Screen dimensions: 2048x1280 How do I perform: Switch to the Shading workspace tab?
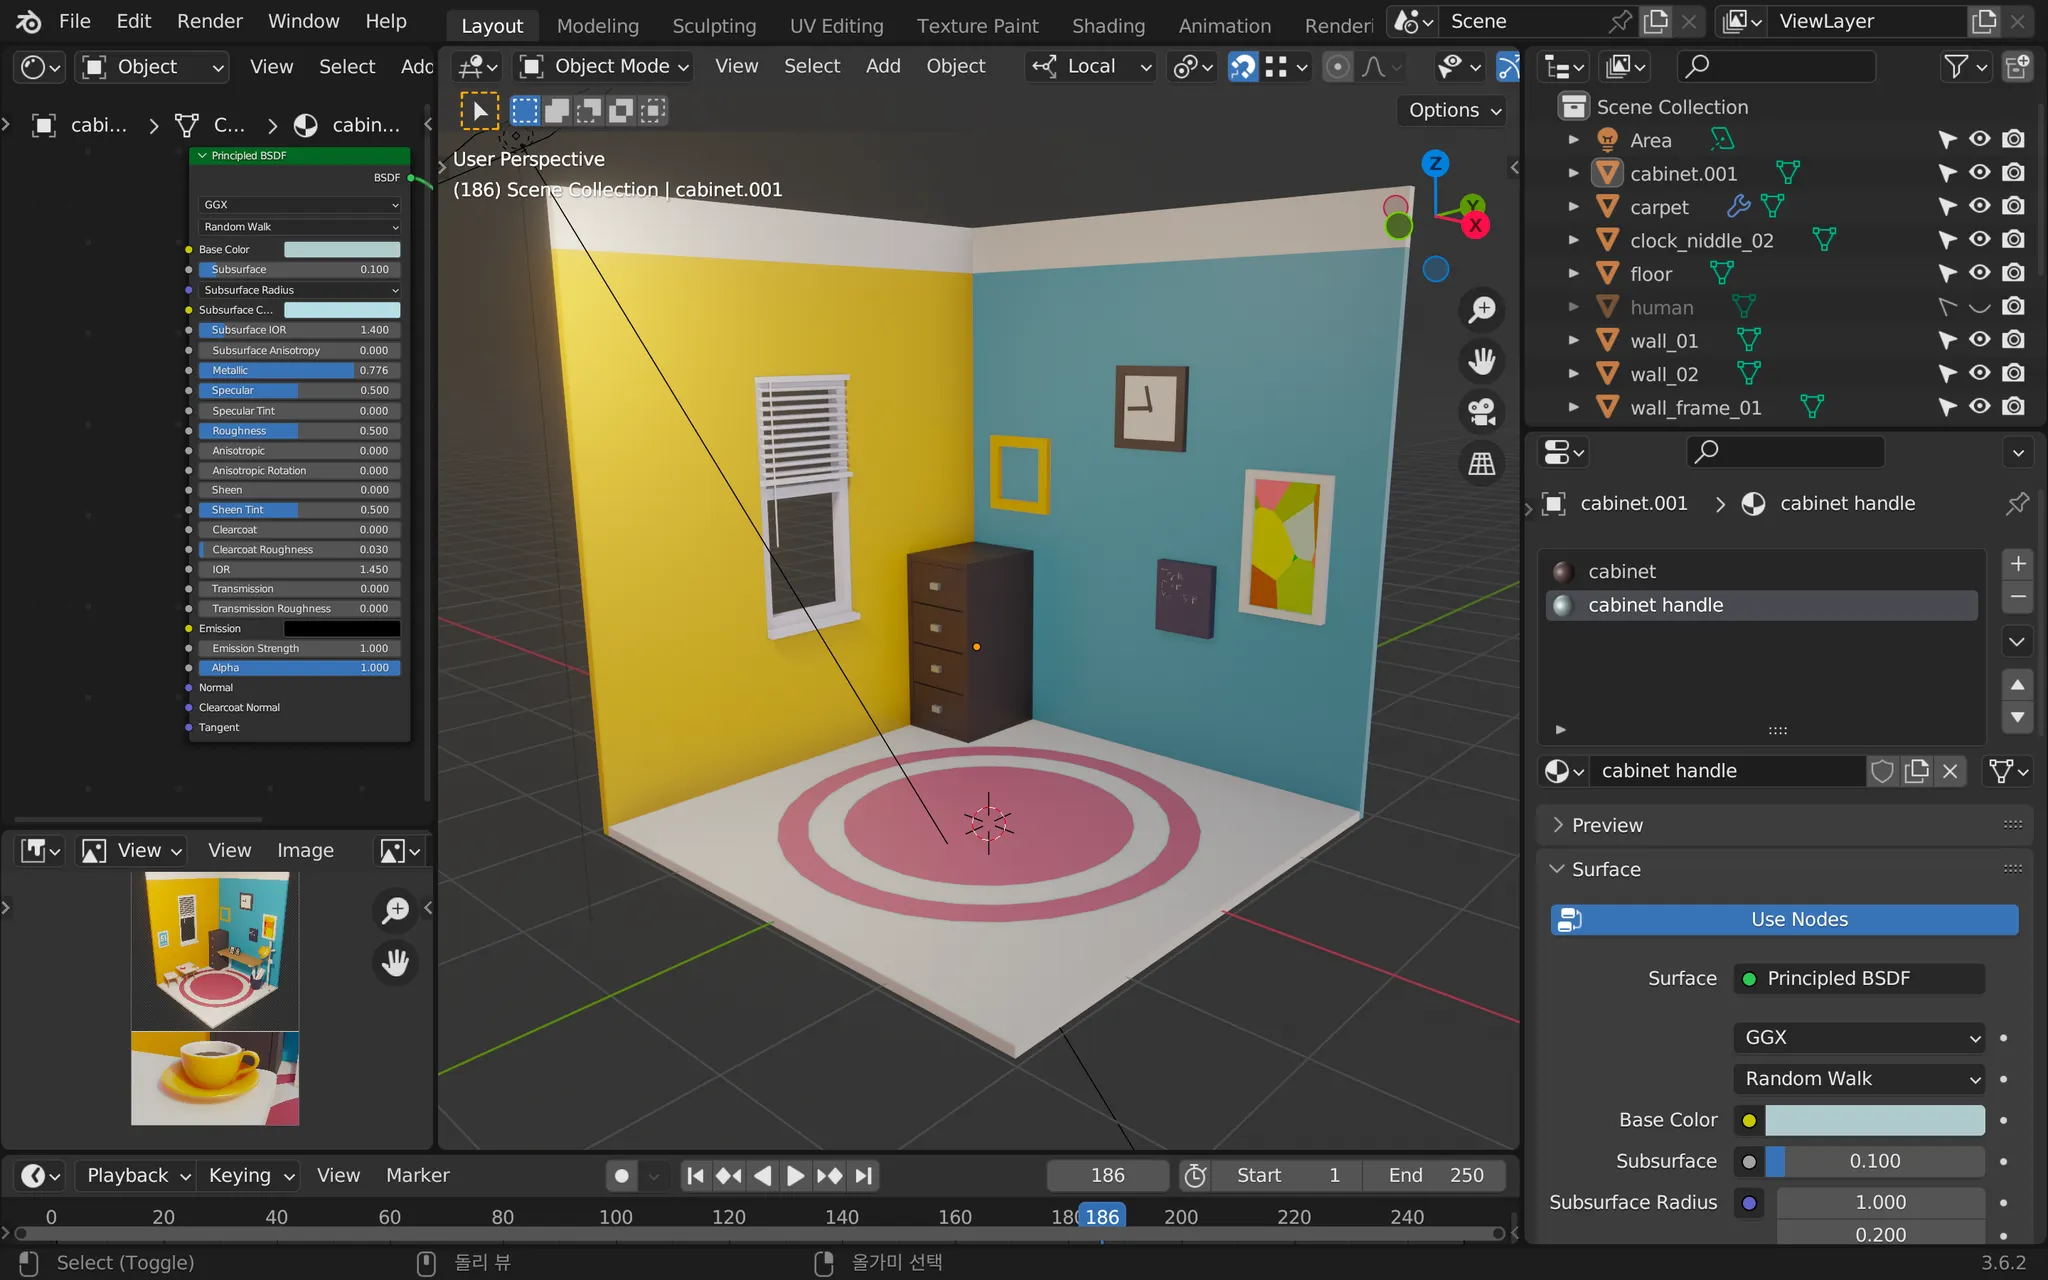coord(1108,26)
